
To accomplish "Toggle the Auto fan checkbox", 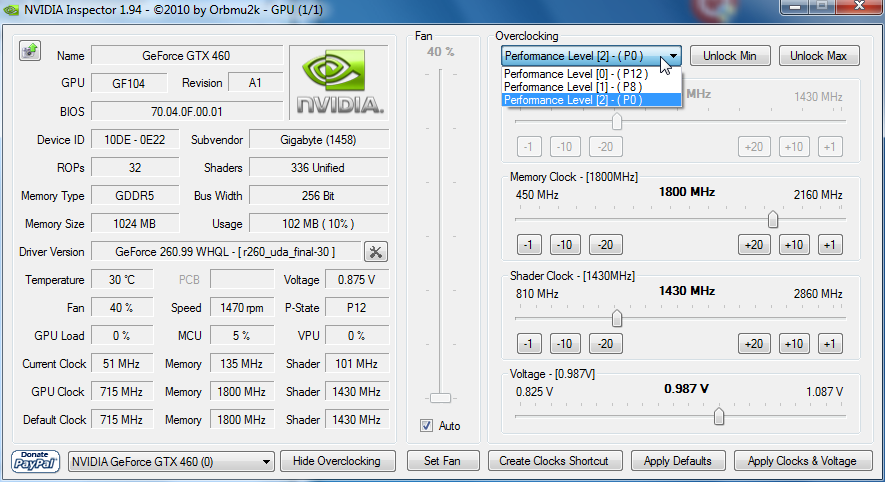I will tap(427, 426).
